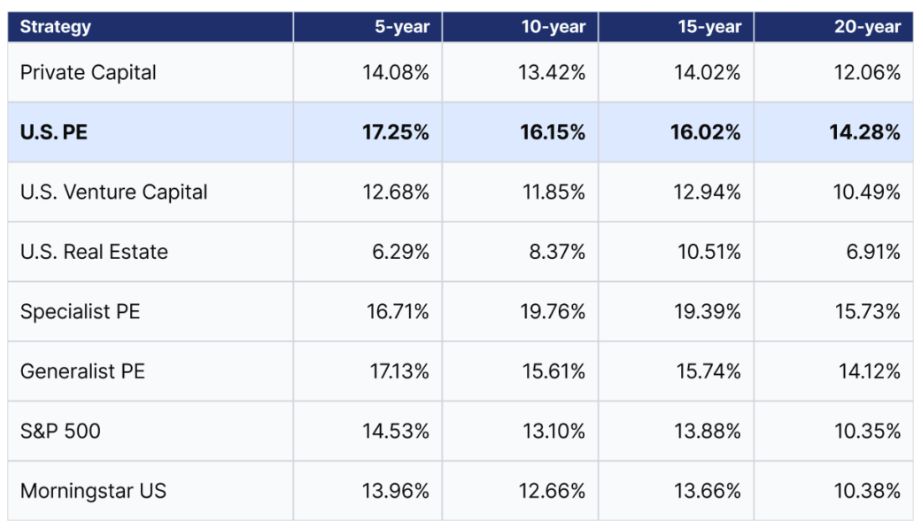Click the U.S. Real Estate label
923x528 pixels.
pos(94,252)
